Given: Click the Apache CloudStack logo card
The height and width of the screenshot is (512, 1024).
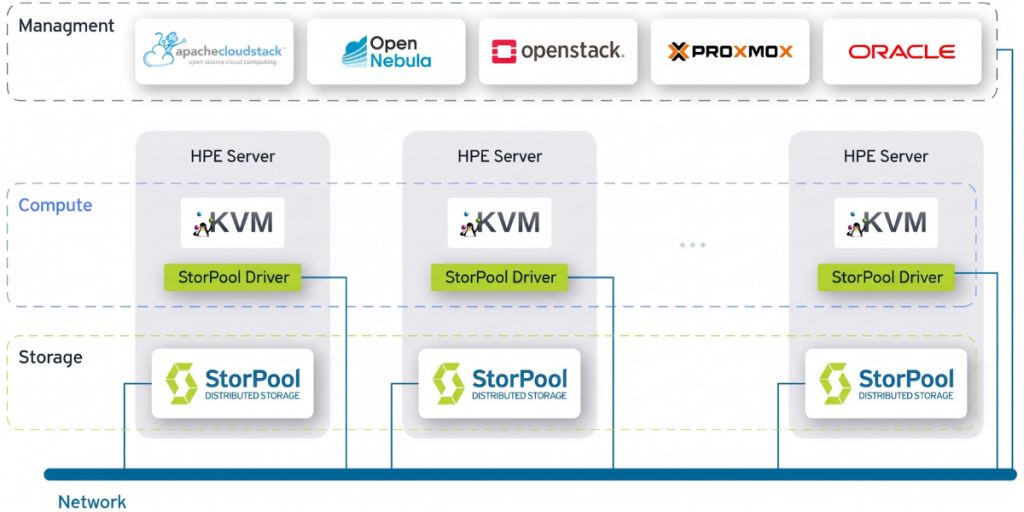Looking at the screenshot, I should click(214, 52).
